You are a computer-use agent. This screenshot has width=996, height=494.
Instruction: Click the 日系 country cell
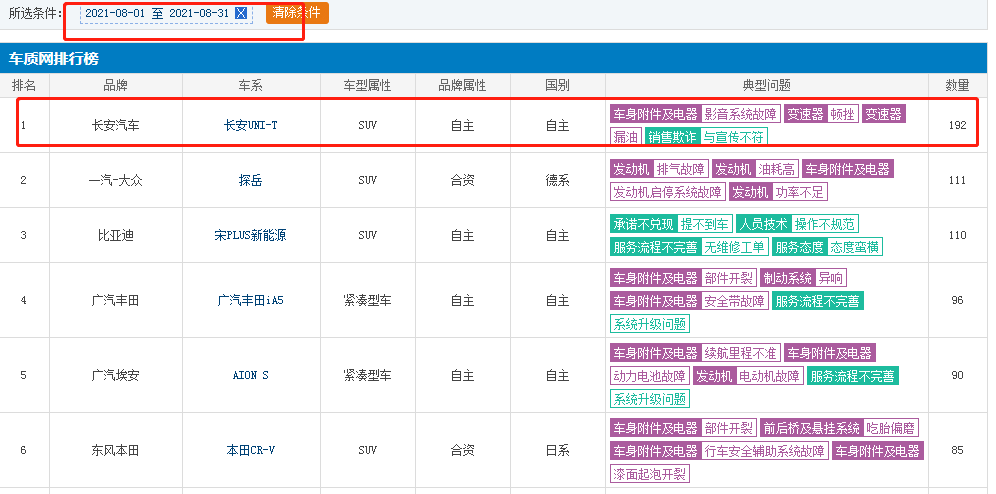[557, 450]
